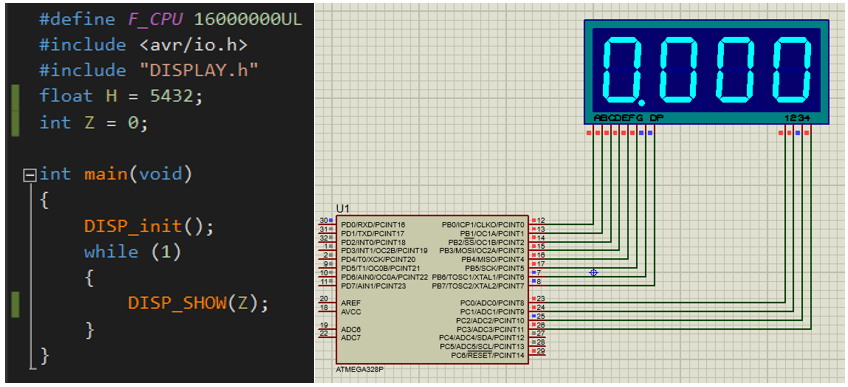848x387 pixels.
Task: Click the PD1/TXD/PCINT17 pin label
Action: tap(372, 233)
